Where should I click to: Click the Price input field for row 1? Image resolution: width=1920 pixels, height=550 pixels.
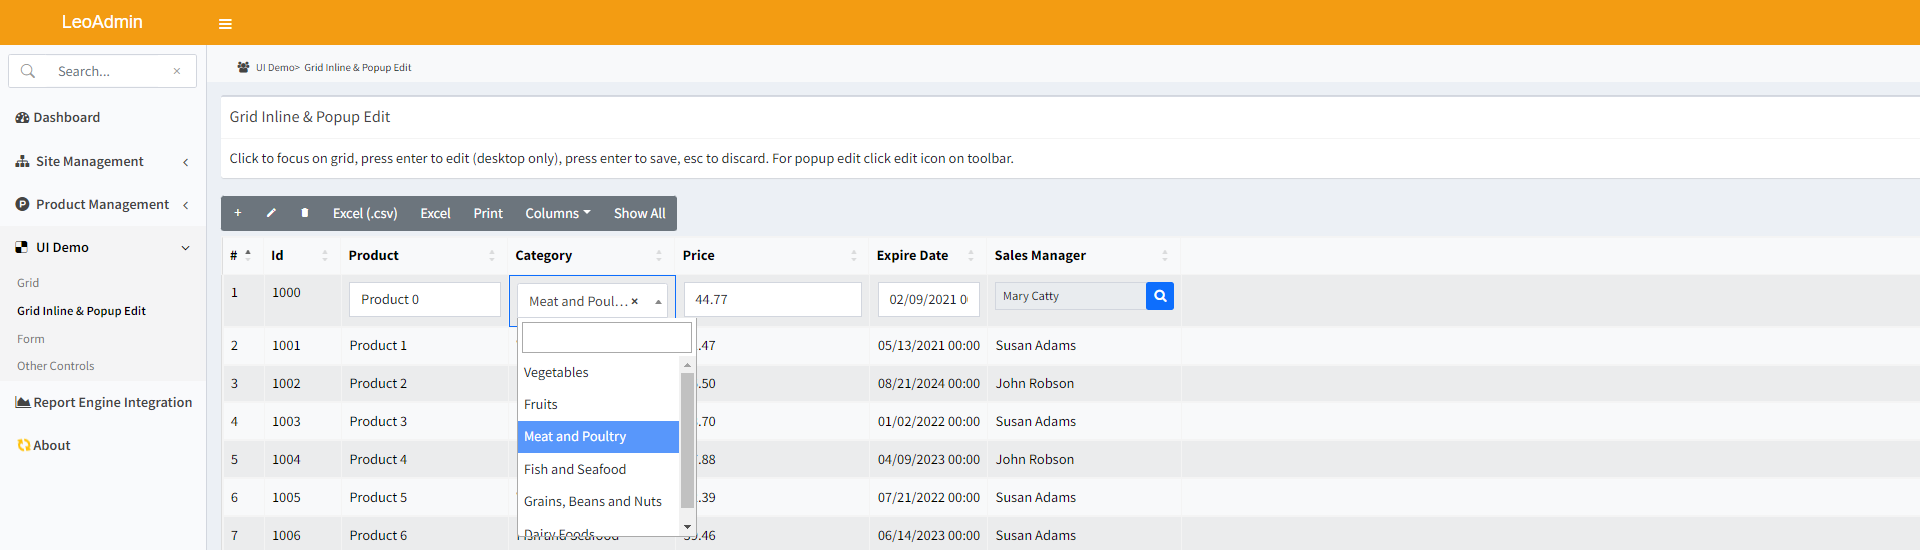coord(772,299)
